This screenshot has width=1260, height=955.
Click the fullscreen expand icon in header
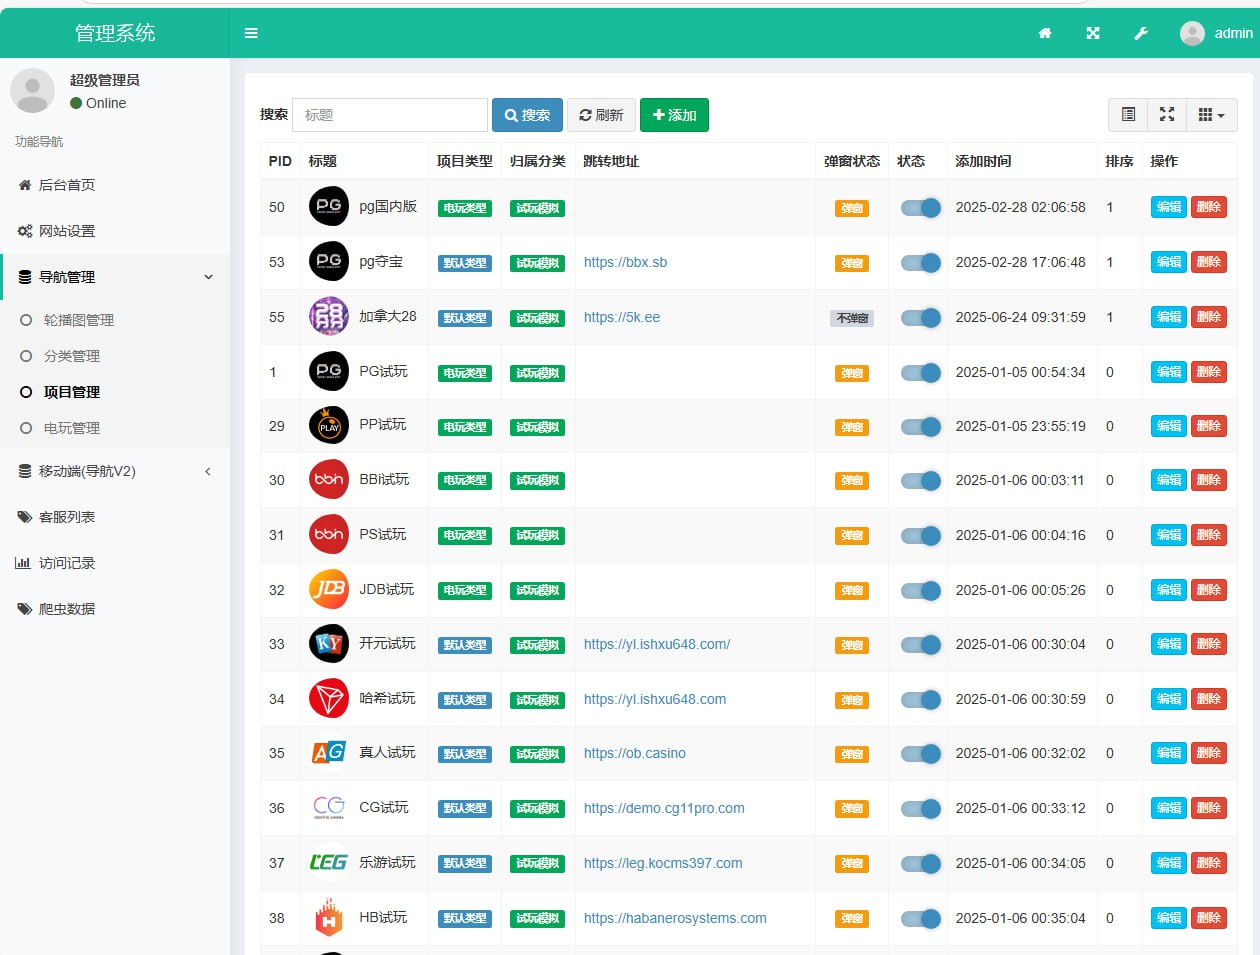tap(1093, 33)
